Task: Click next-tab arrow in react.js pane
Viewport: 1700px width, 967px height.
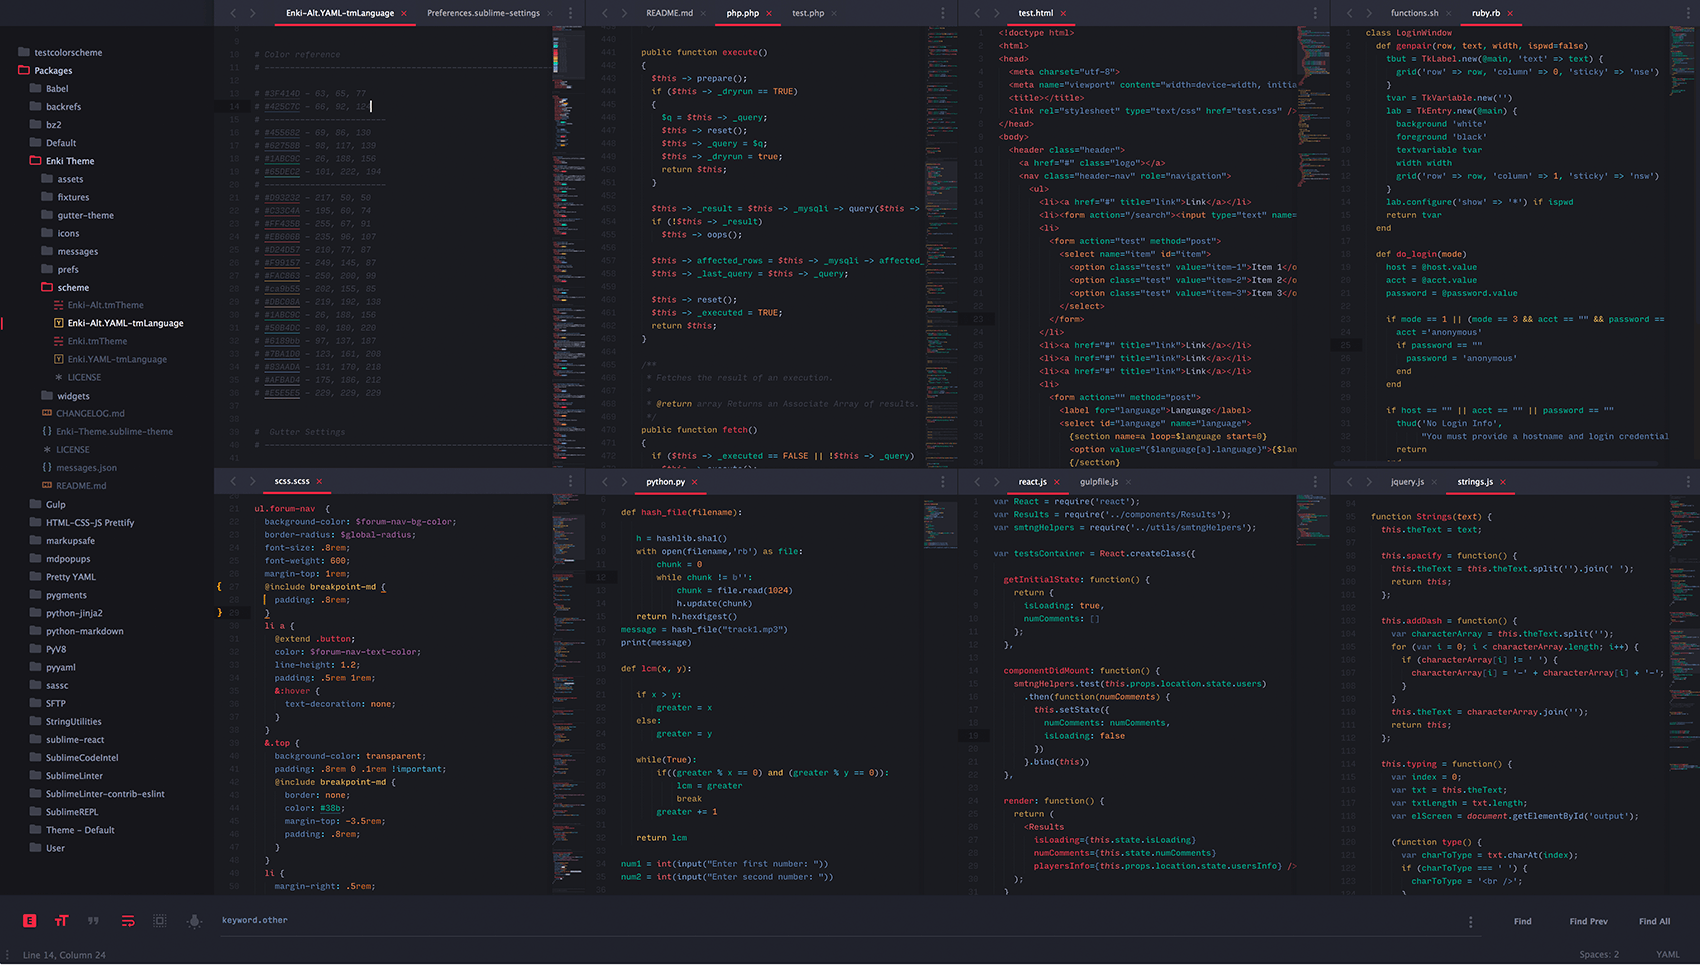Action: coord(996,482)
